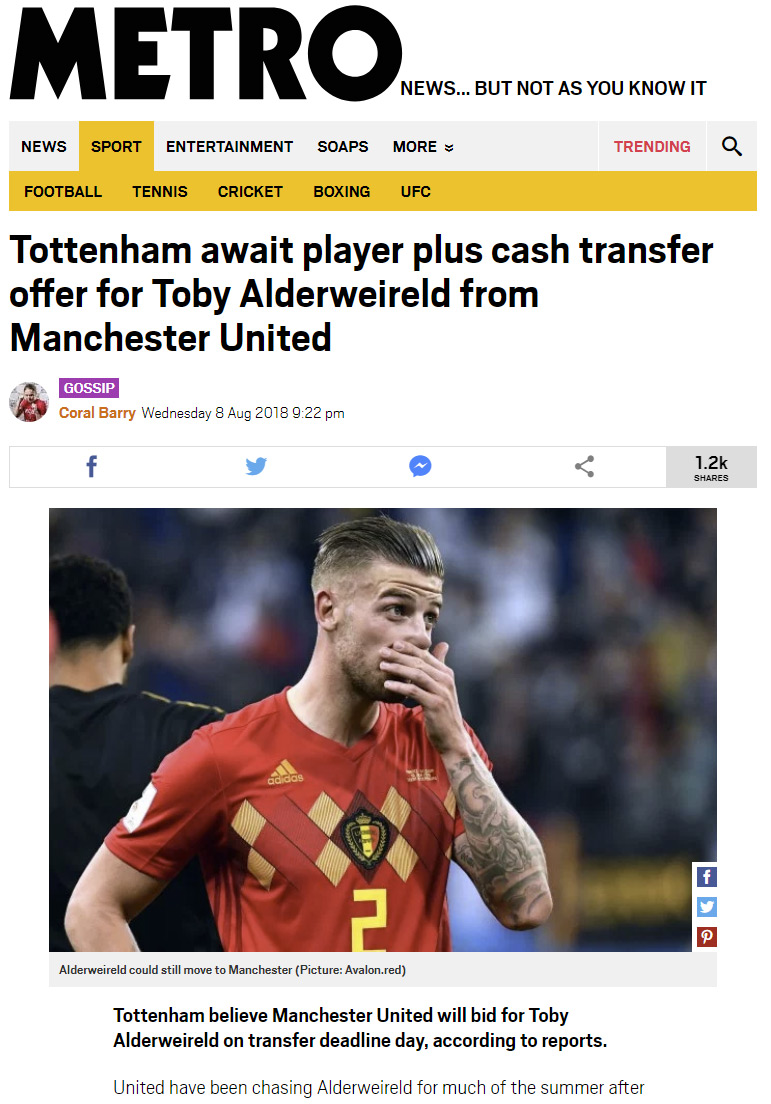771x1104 pixels.
Task: Expand the MORE dropdown menu
Action: [422, 146]
